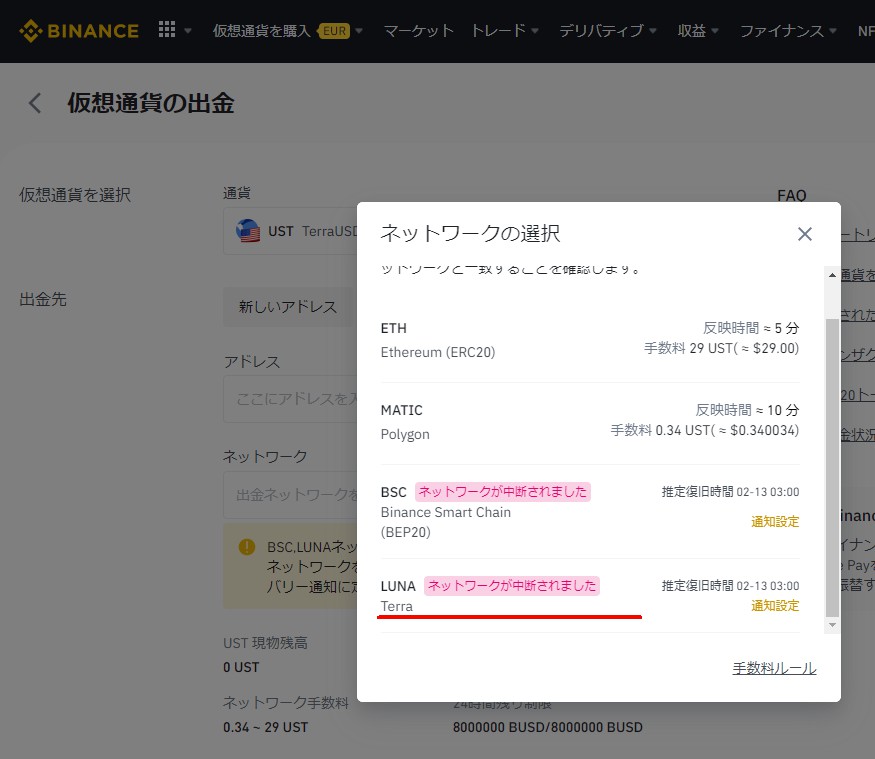
Task: Go back using the arrow beside 仮想通貨の出金
Action: pyautogui.click(x=35, y=103)
